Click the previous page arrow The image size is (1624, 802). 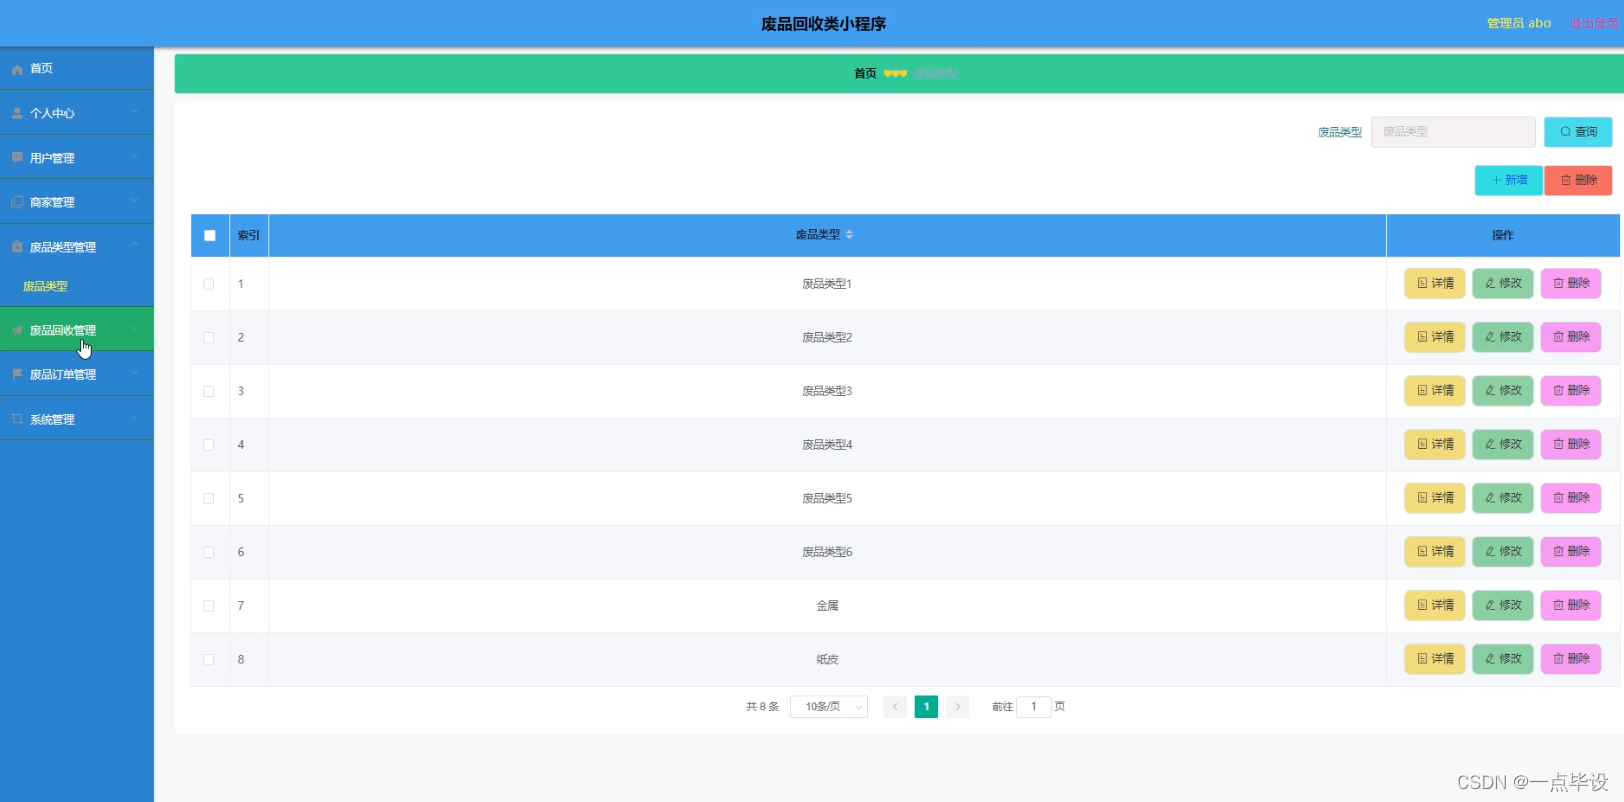[896, 707]
